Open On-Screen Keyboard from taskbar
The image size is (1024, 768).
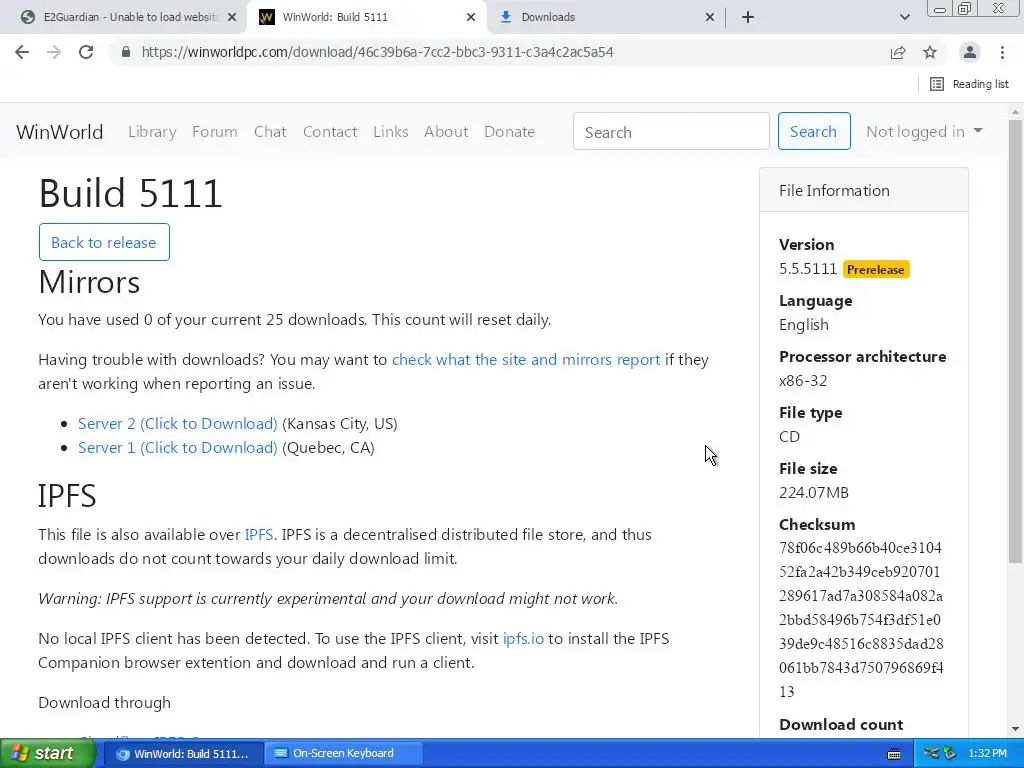342,754
